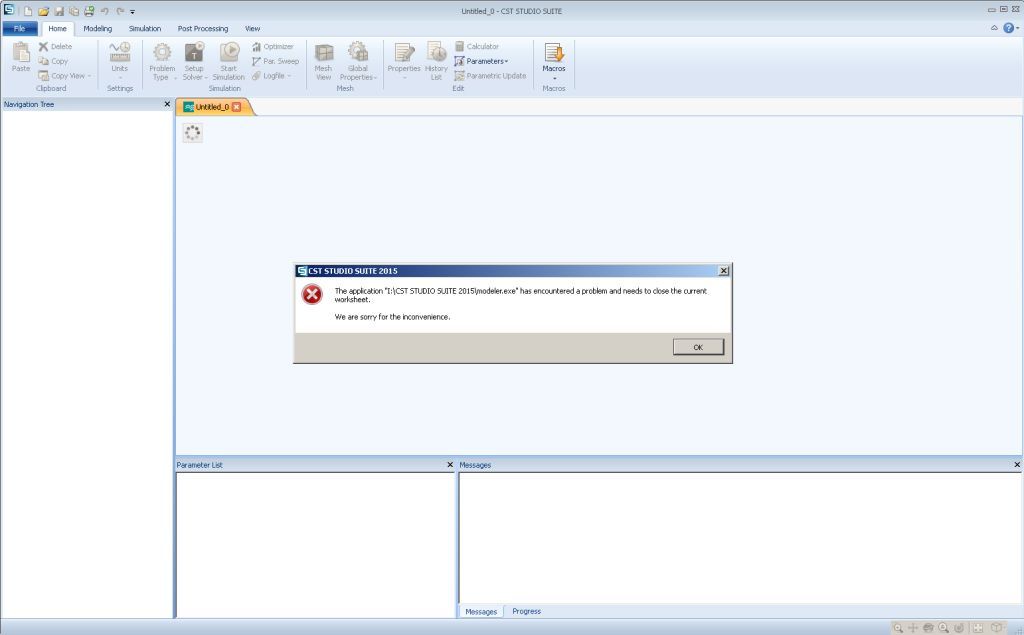Click the 3D cube view icon in status bar

(997, 628)
